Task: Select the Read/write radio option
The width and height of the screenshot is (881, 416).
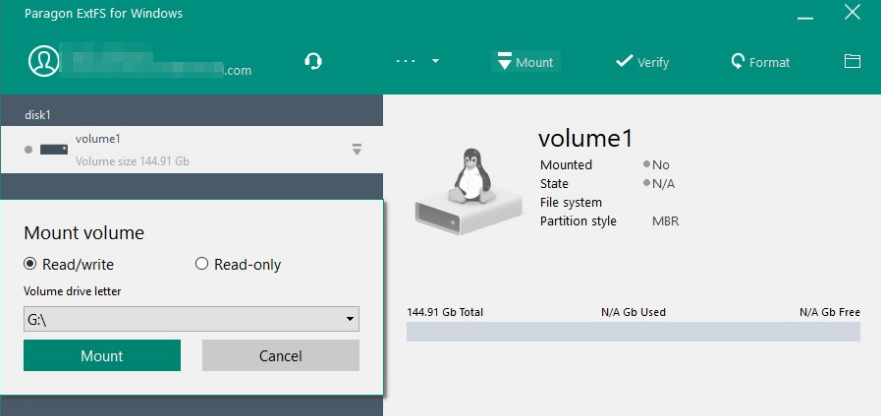Action: pos(69,264)
